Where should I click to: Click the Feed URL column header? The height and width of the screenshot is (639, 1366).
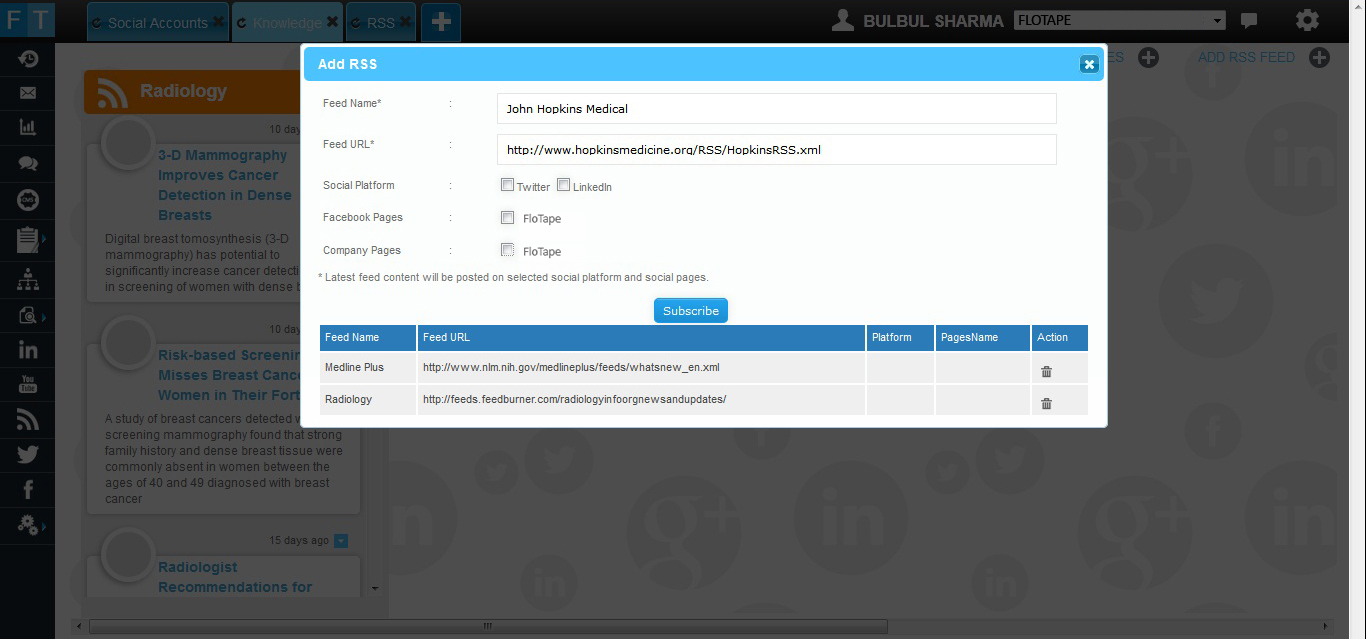click(641, 338)
